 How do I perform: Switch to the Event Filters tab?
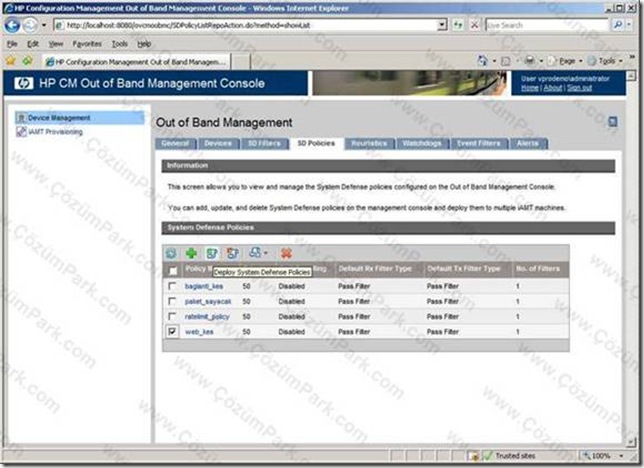[x=479, y=143]
